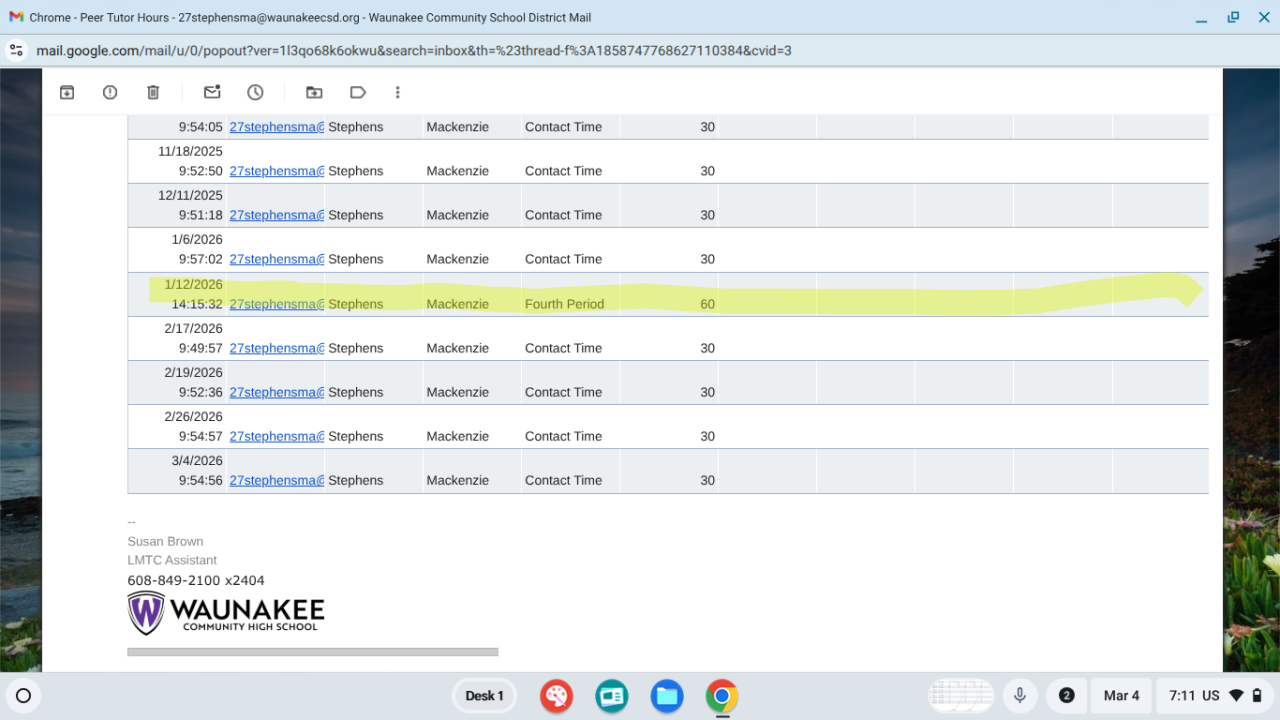Image resolution: width=1280 pixels, height=720 pixels.
Task: Click the date 1/12/2026
Action: click(x=193, y=284)
